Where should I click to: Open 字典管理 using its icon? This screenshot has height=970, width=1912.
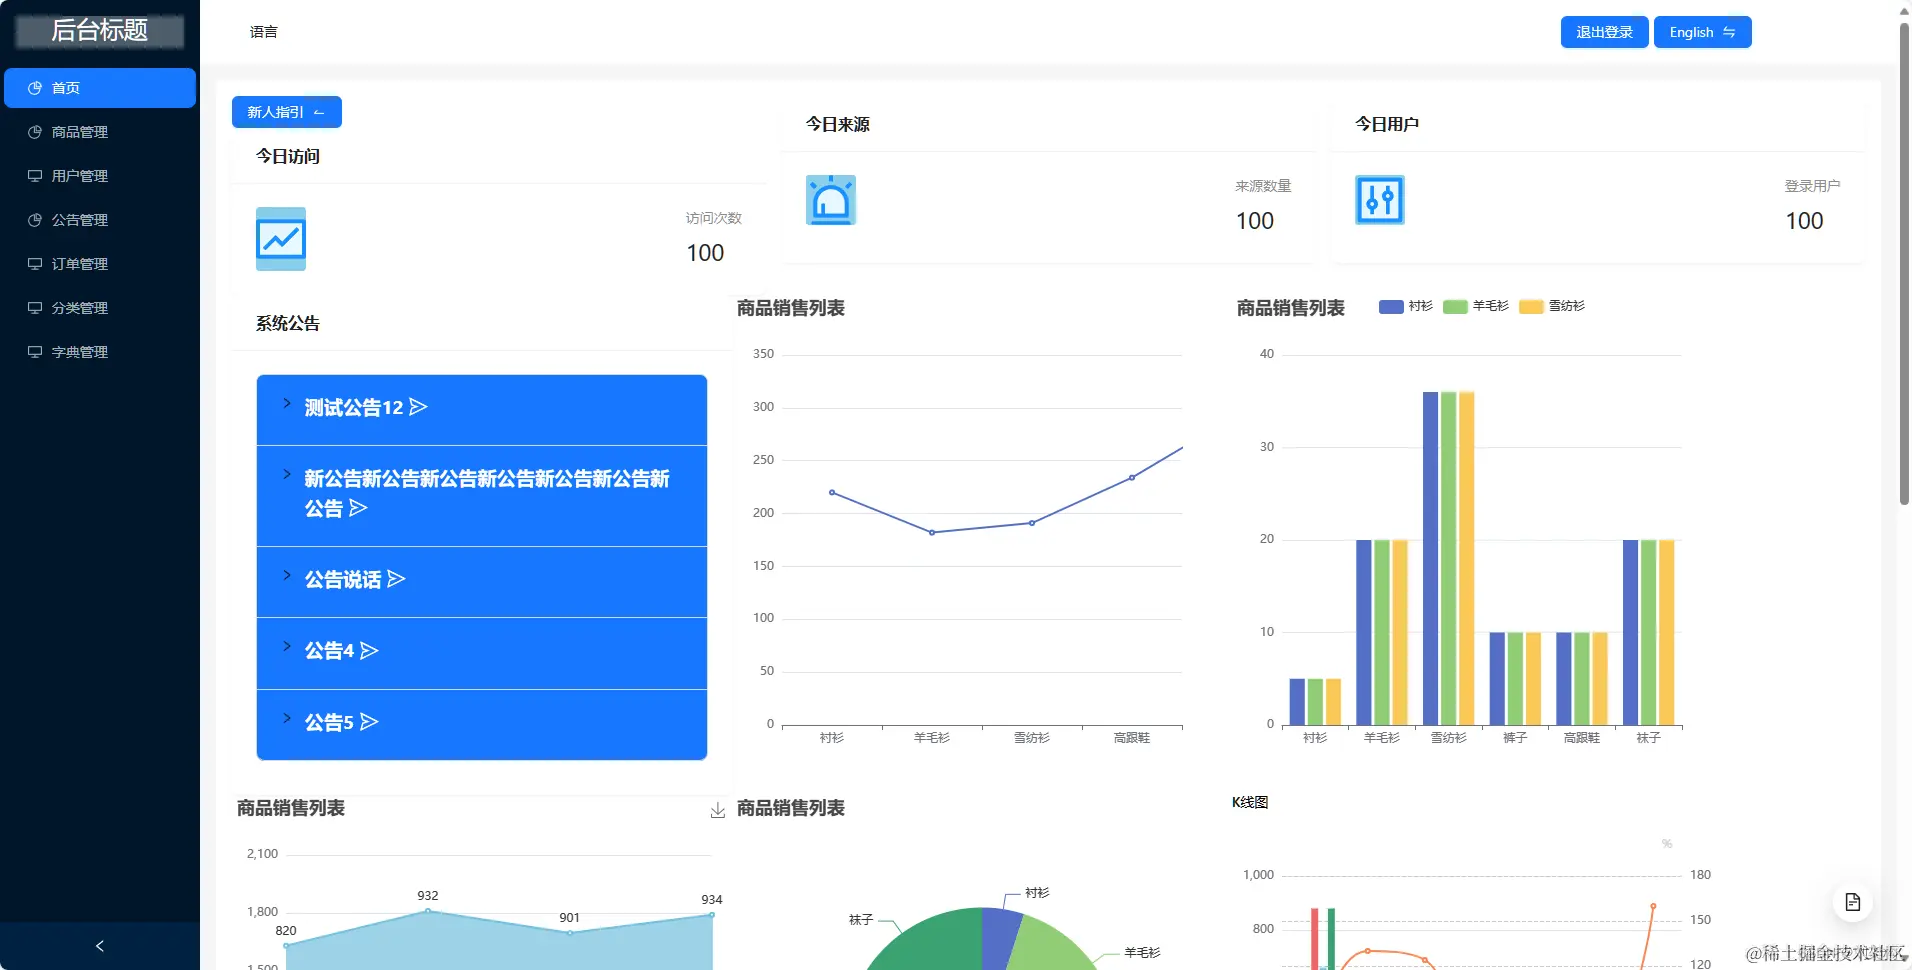click(x=35, y=351)
